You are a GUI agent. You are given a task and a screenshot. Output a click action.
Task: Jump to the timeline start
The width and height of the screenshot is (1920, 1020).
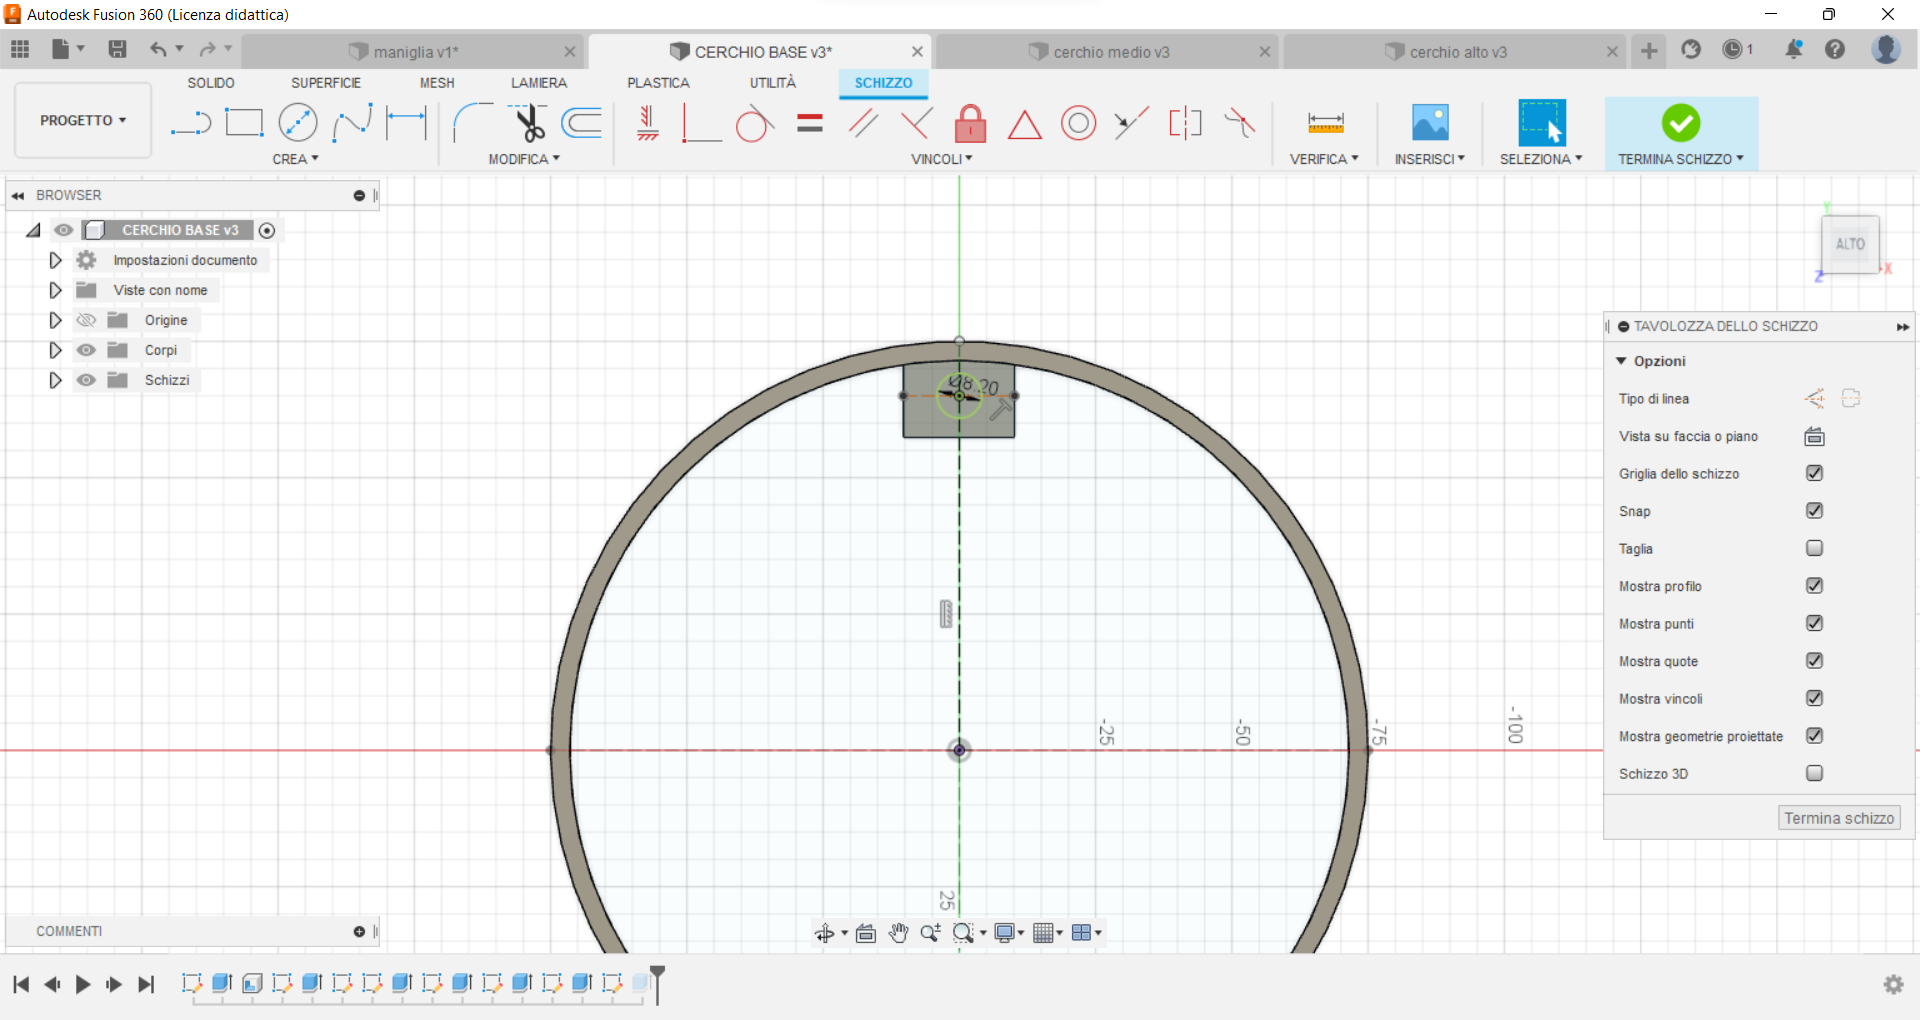point(21,984)
